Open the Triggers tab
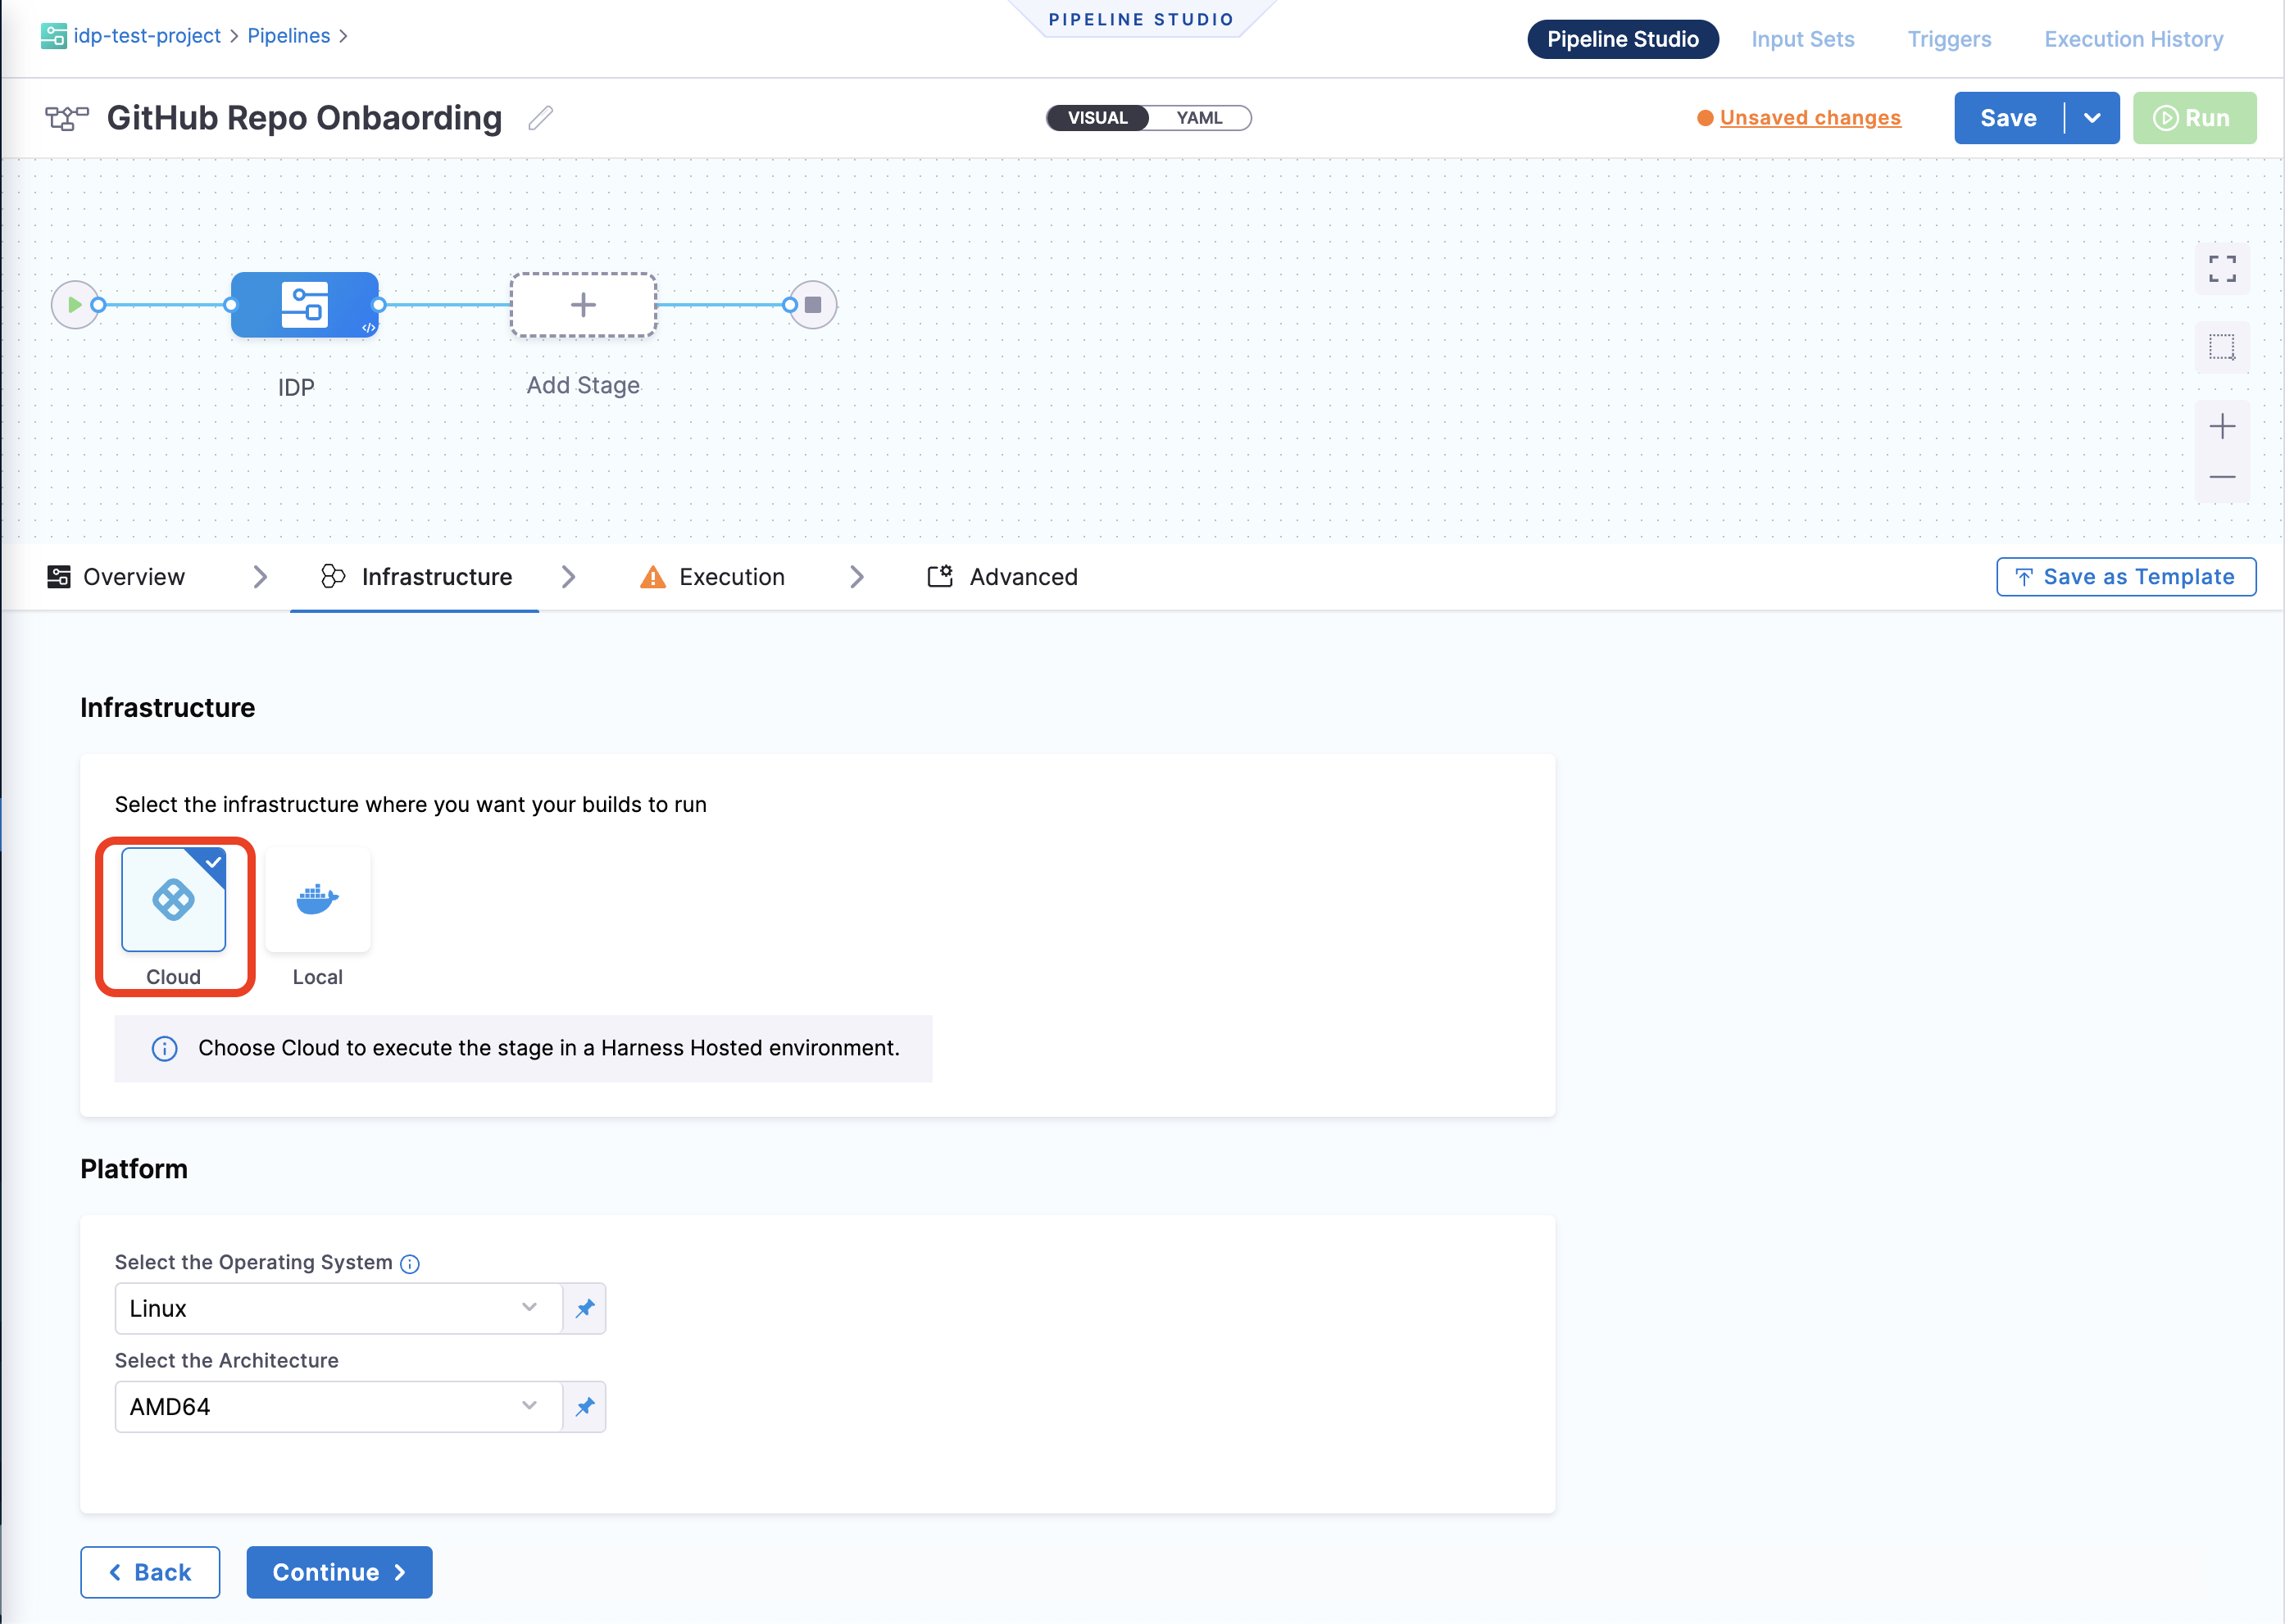This screenshot has height=1624, width=2285. [1948, 39]
